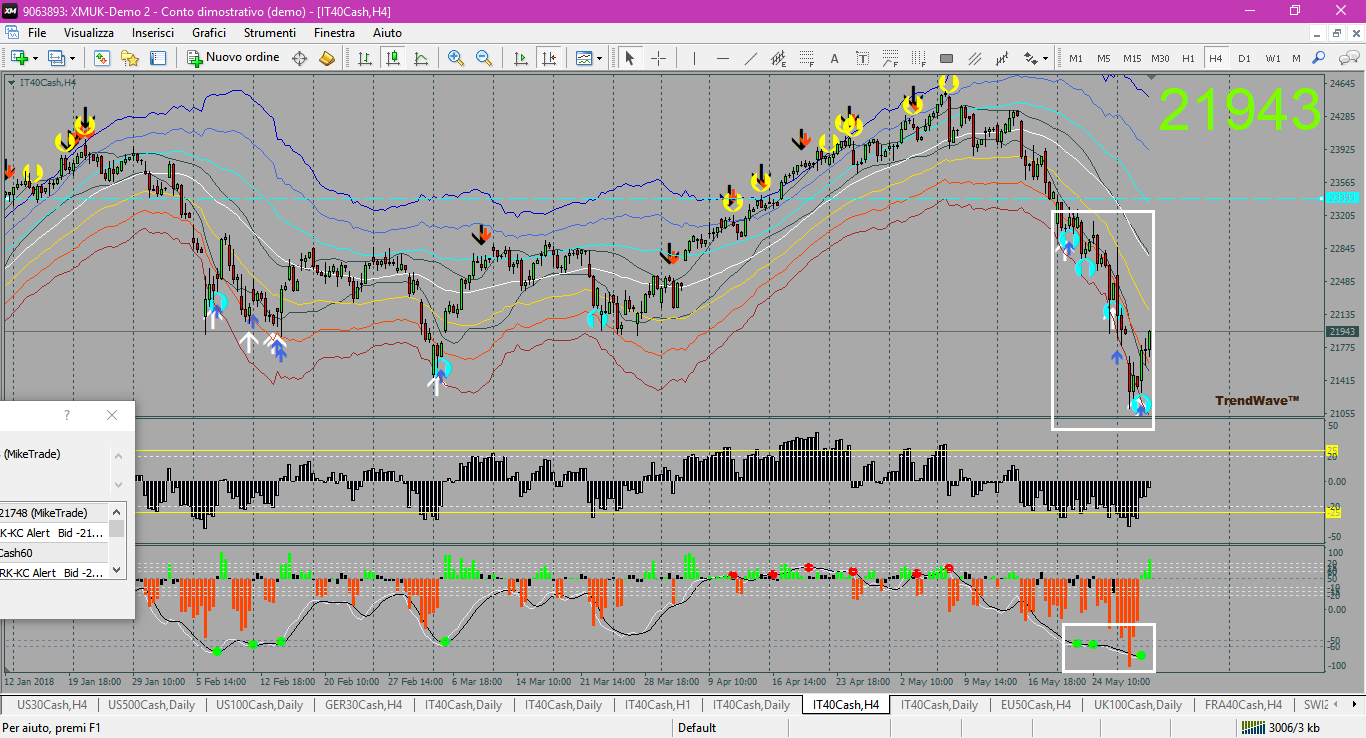
Task: Select the horizontal line drawing tool
Action: tap(723, 58)
